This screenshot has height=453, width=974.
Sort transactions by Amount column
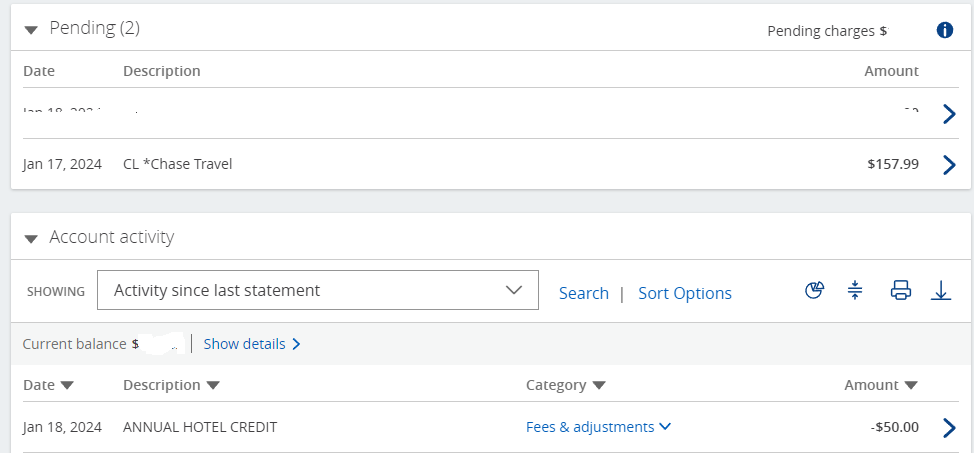(x=880, y=385)
